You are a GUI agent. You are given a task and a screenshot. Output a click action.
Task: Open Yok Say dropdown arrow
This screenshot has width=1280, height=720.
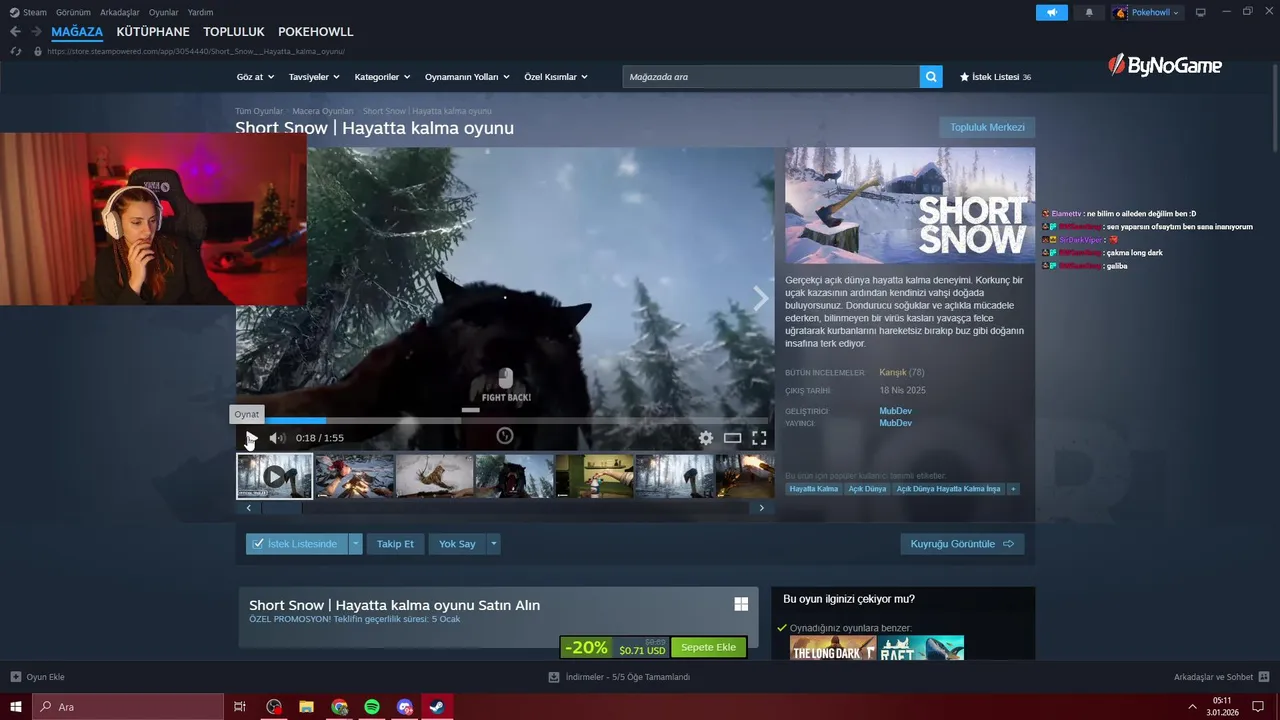pos(493,544)
